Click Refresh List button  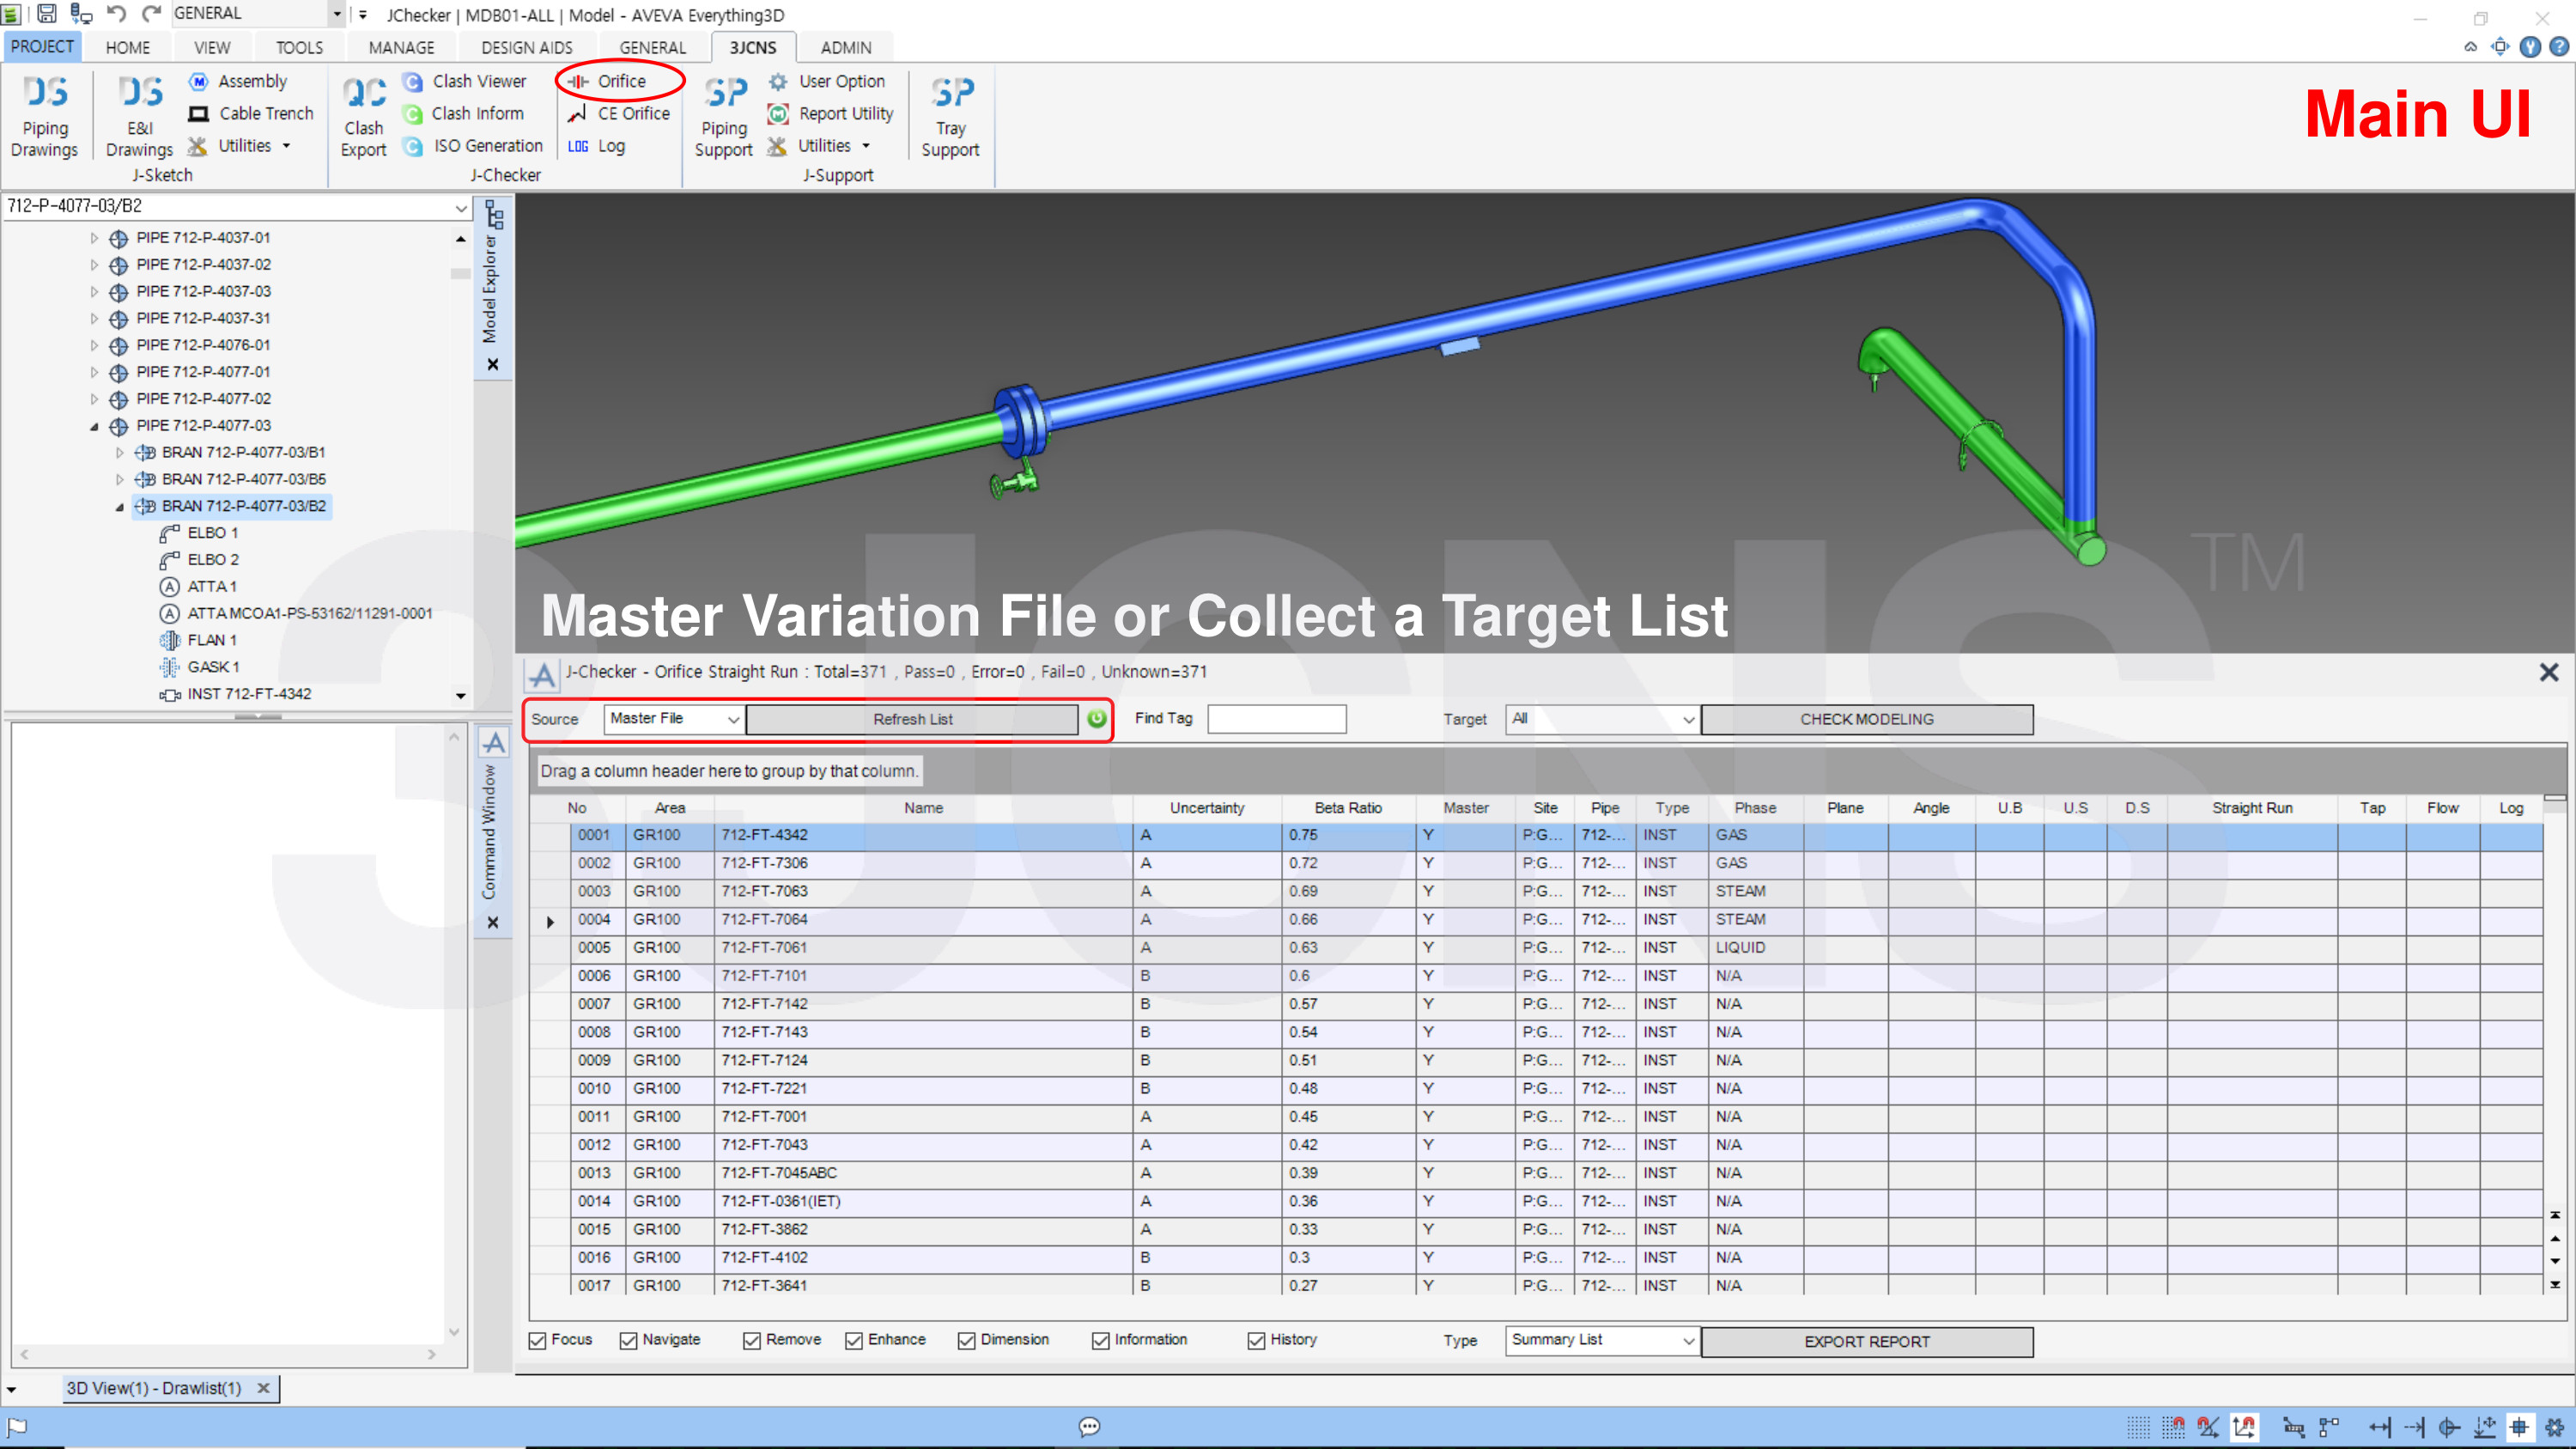click(912, 719)
